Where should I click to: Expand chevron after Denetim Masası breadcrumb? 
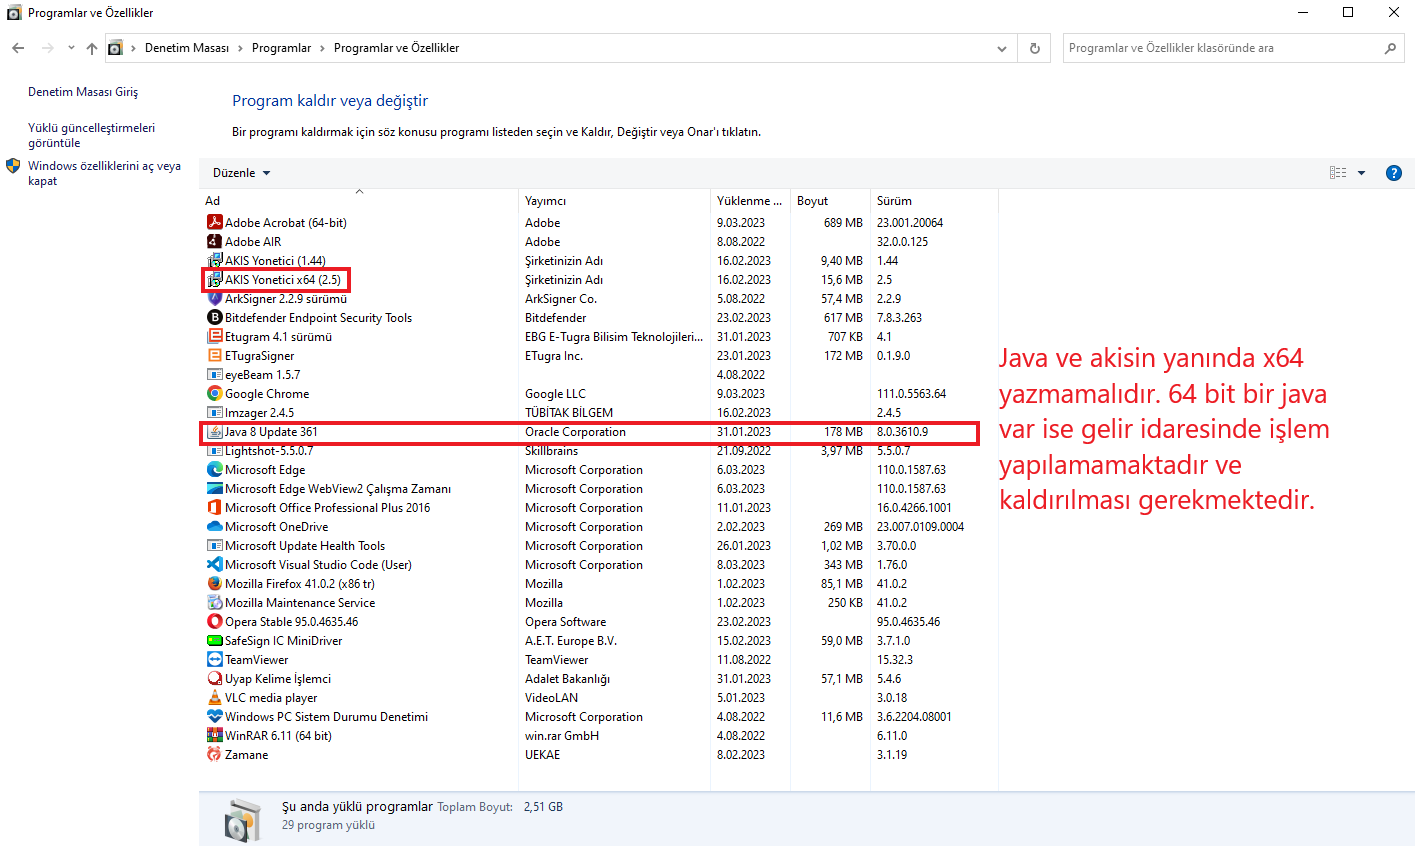[241, 48]
